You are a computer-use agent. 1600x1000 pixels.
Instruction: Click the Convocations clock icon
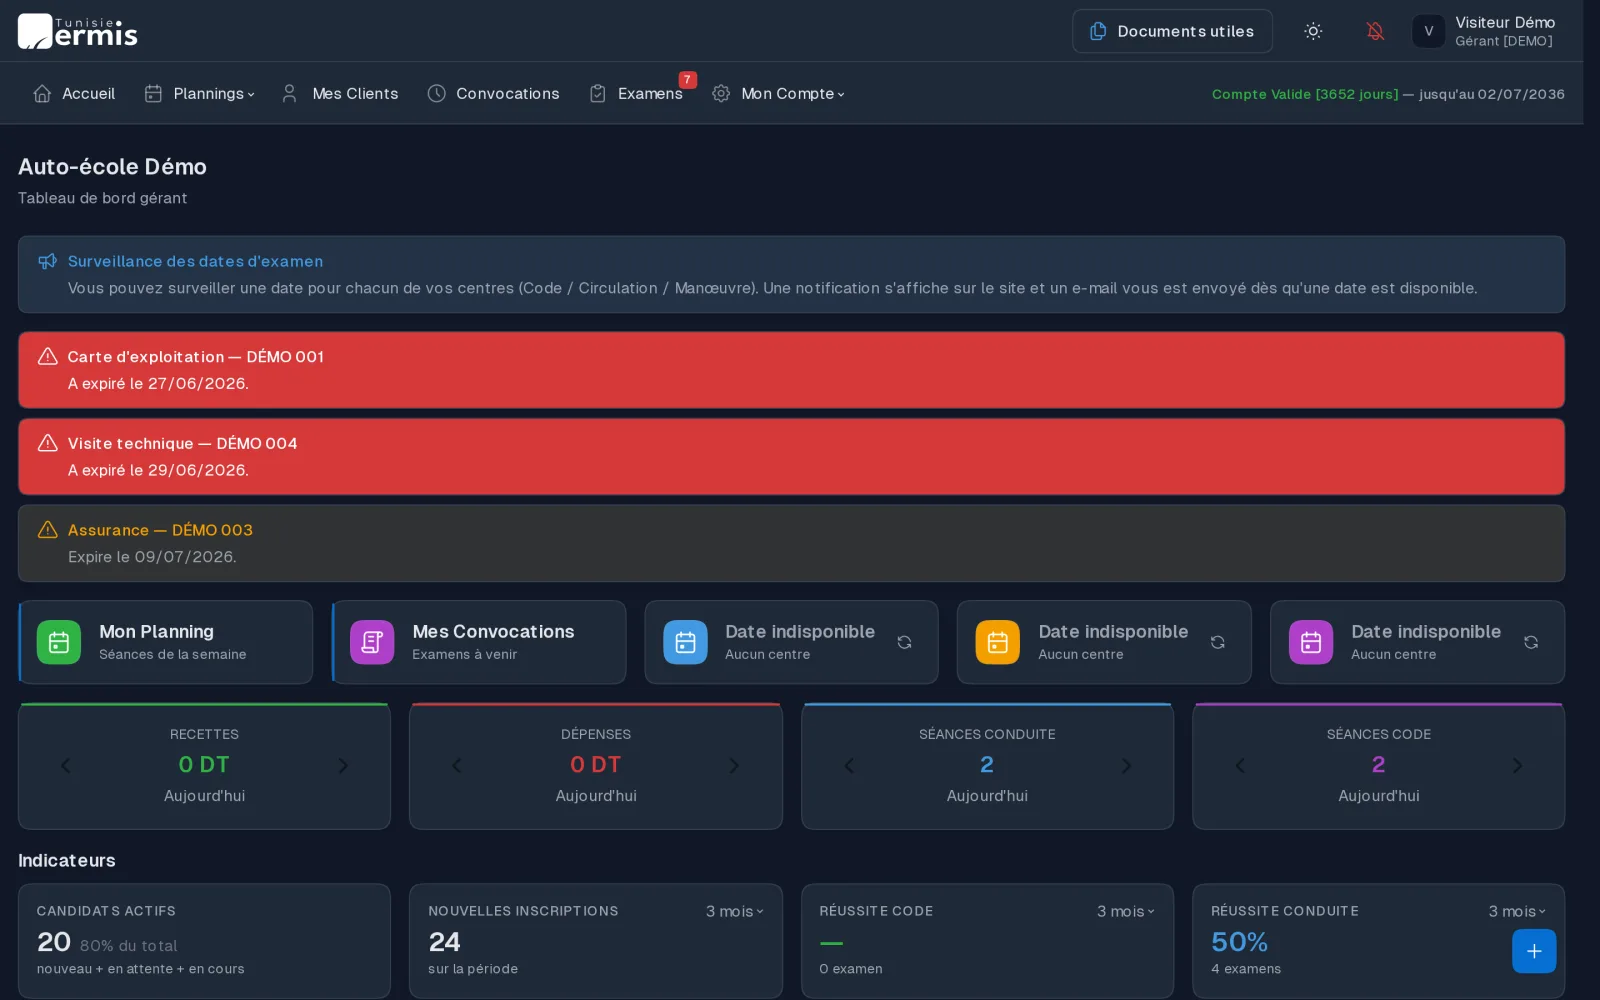point(436,93)
